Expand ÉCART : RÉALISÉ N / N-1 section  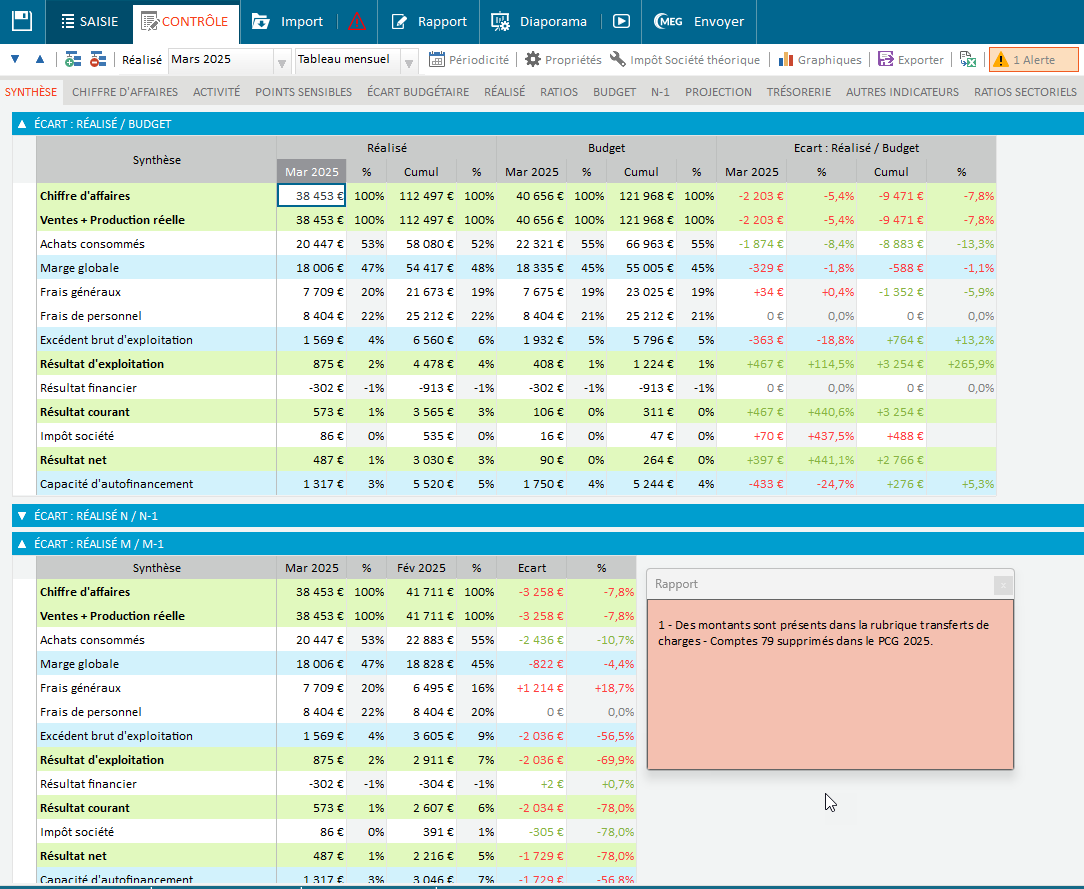tap(21, 516)
